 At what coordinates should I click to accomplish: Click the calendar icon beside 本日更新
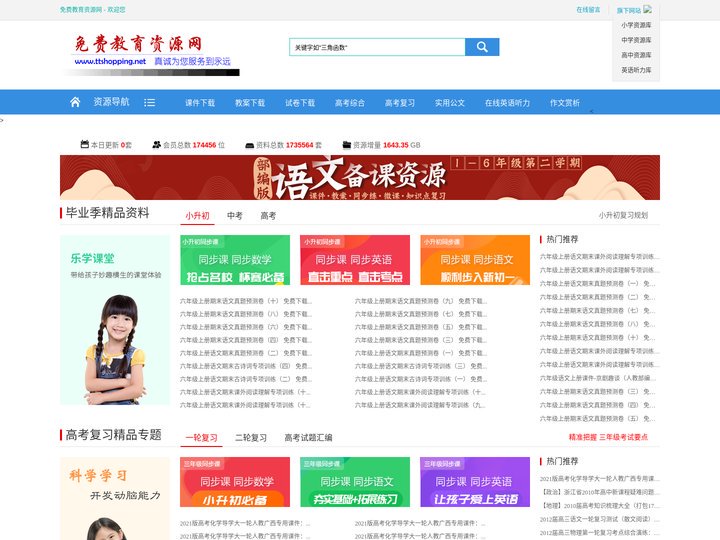click(x=84, y=144)
